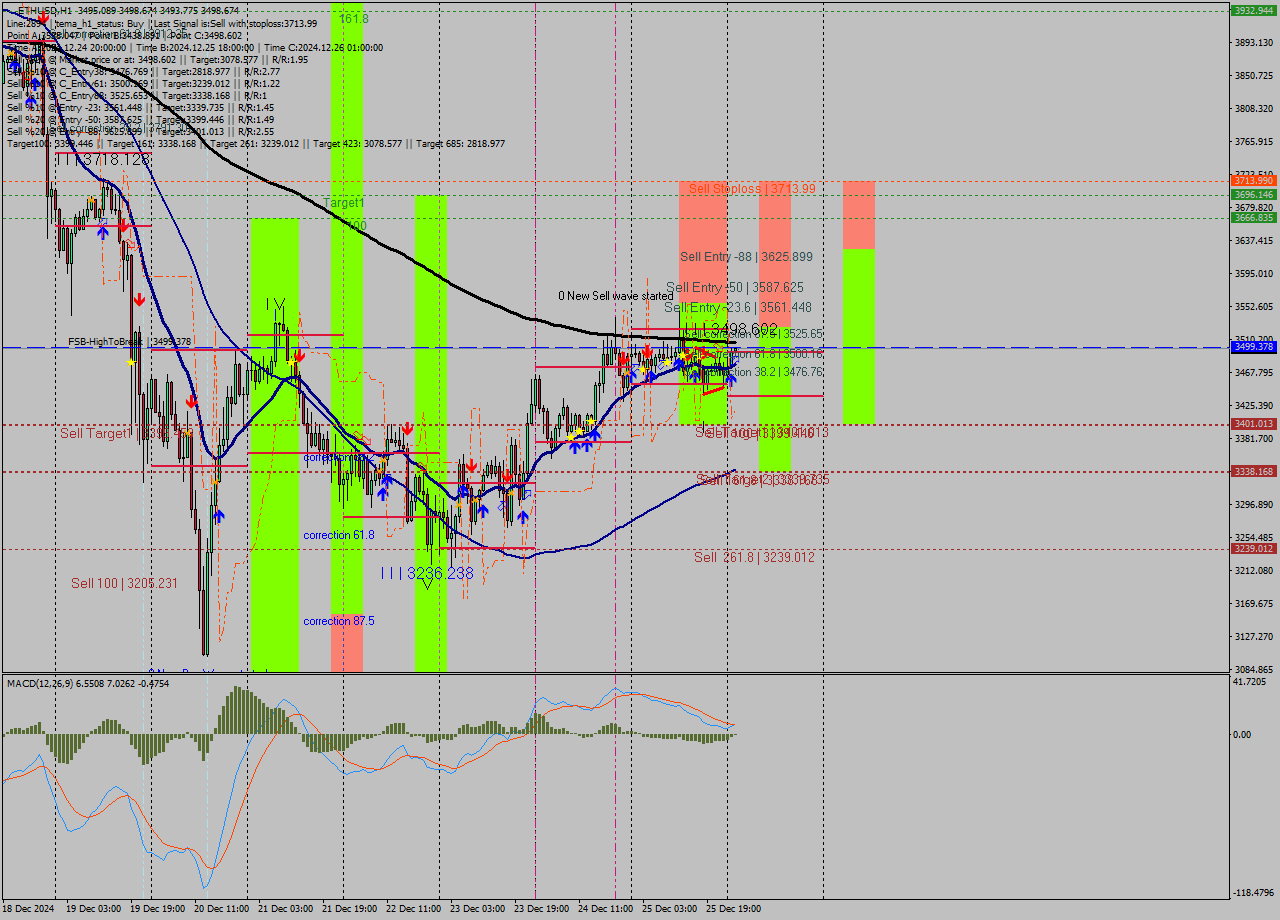
Task: Click the 'Target 685: 2818.977' info text
Action: pyautogui.click(x=461, y=144)
